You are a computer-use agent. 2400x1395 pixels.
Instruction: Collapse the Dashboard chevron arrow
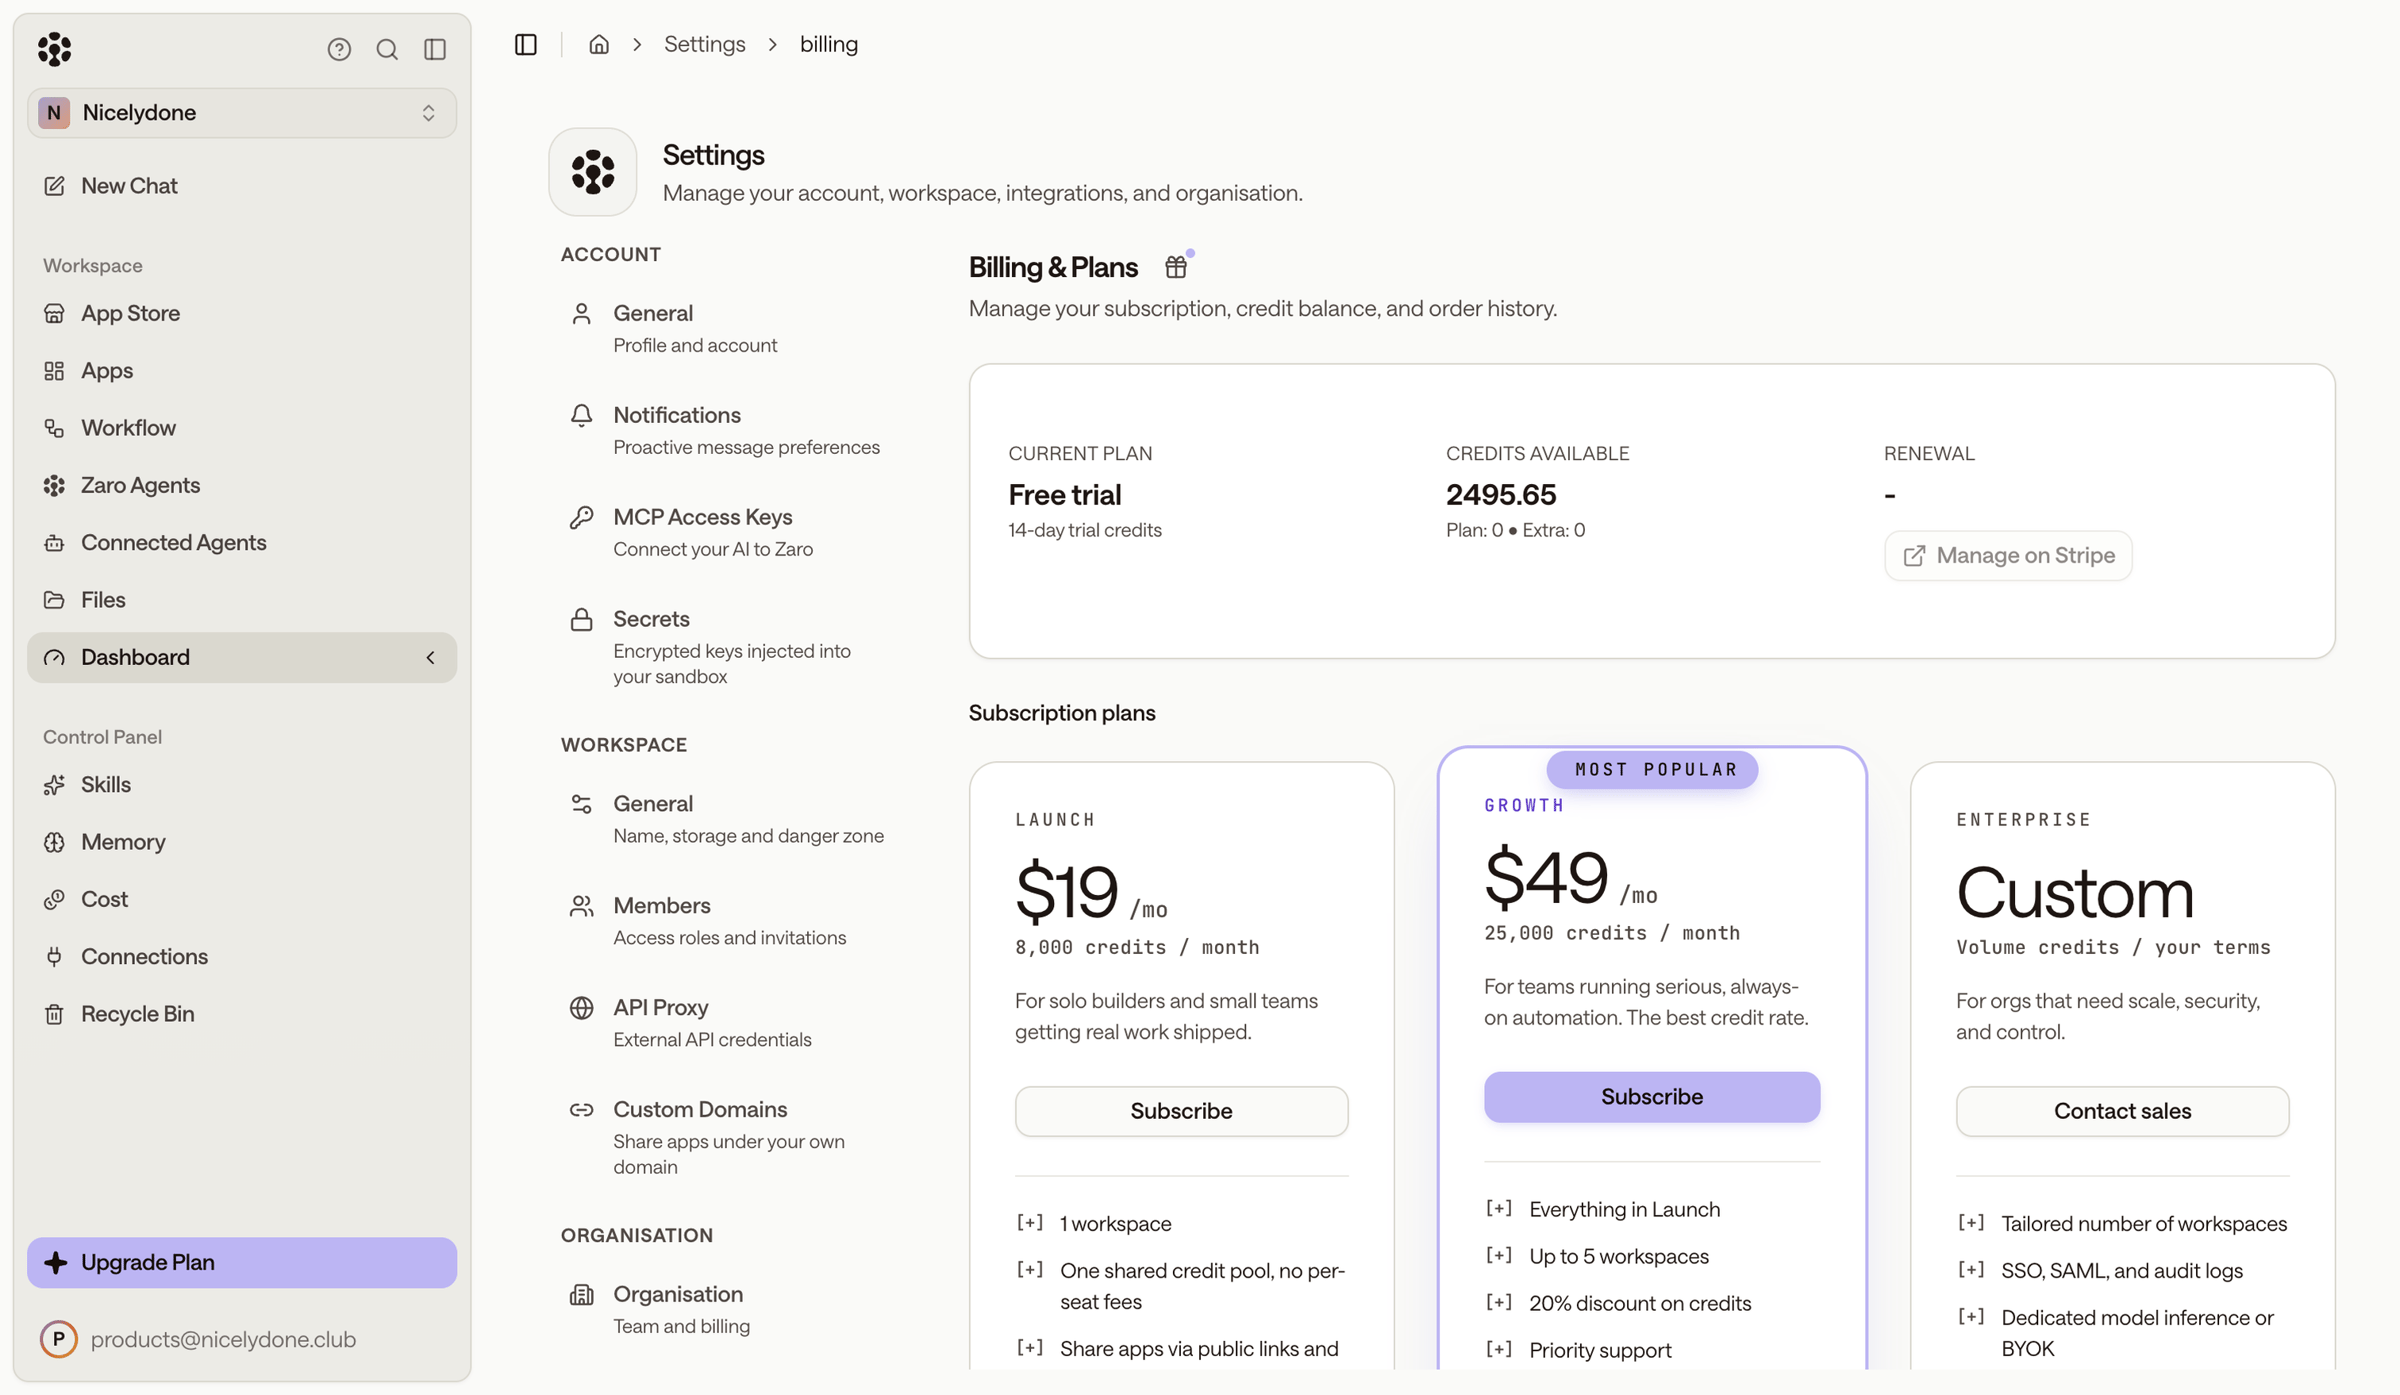(431, 657)
